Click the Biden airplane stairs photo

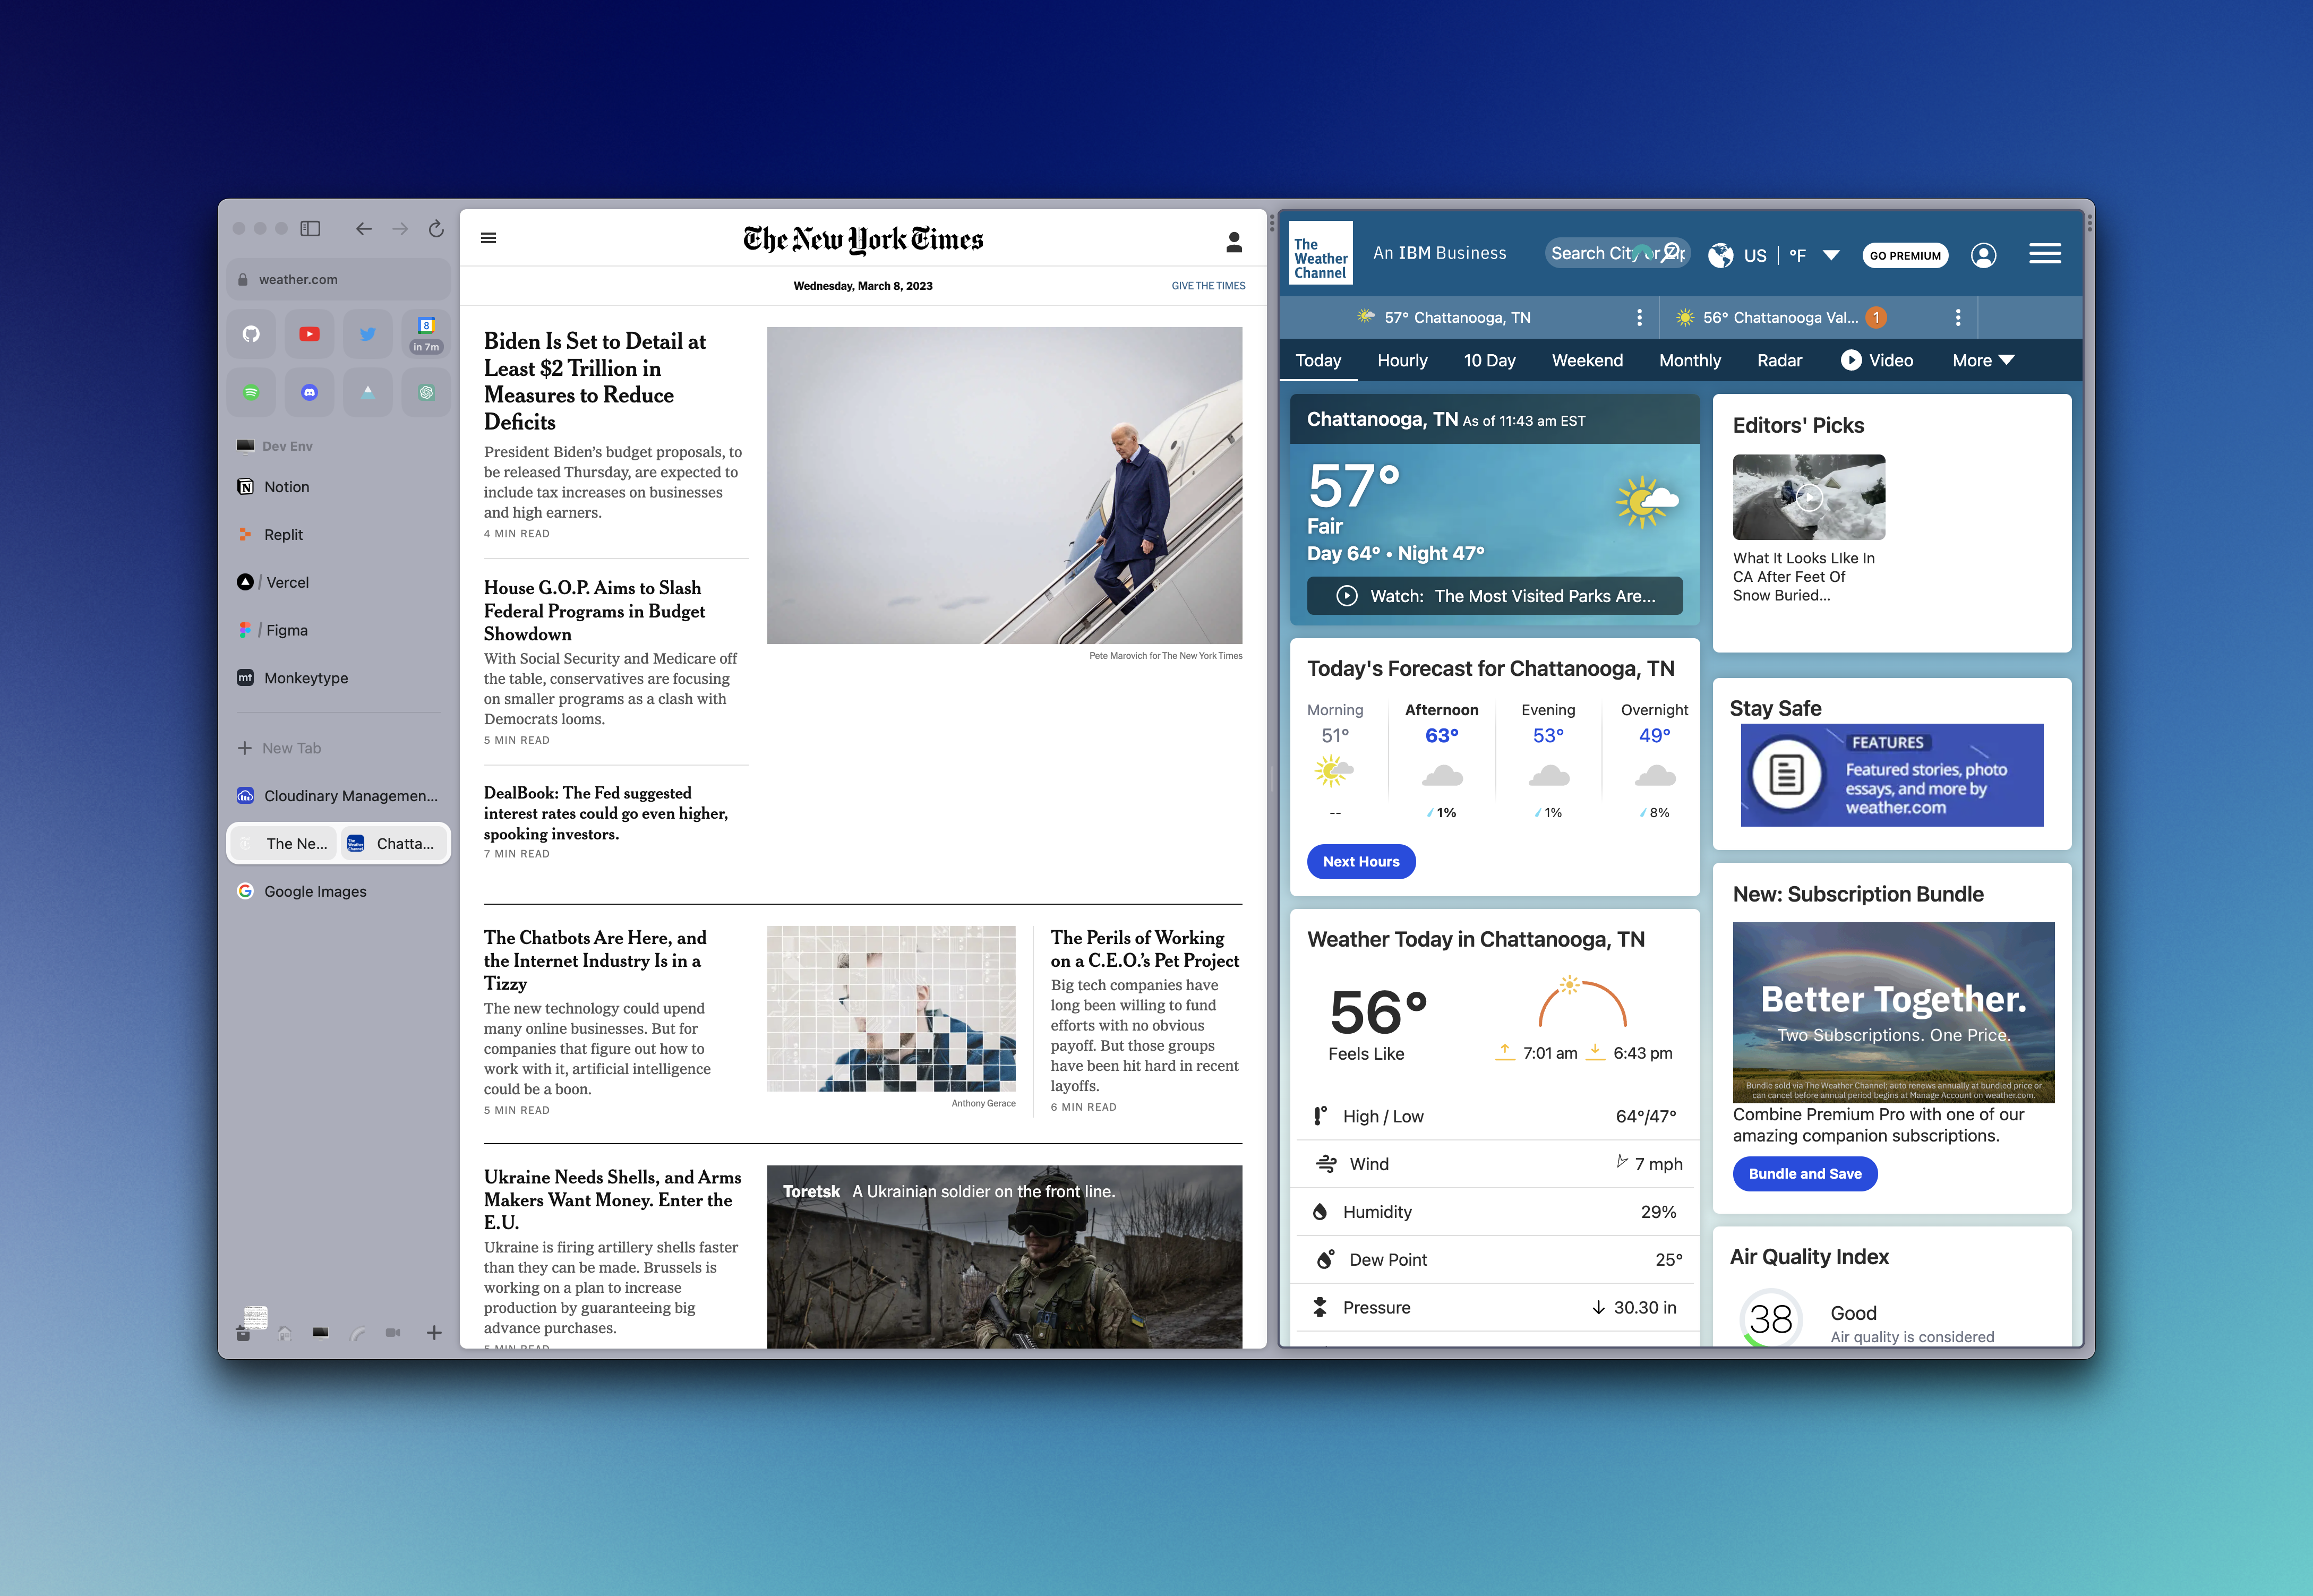tap(1004, 485)
